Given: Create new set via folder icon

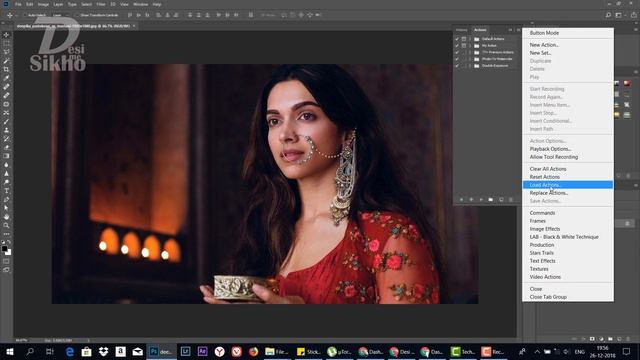Looking at the screenshot, I should click(491, 200).
